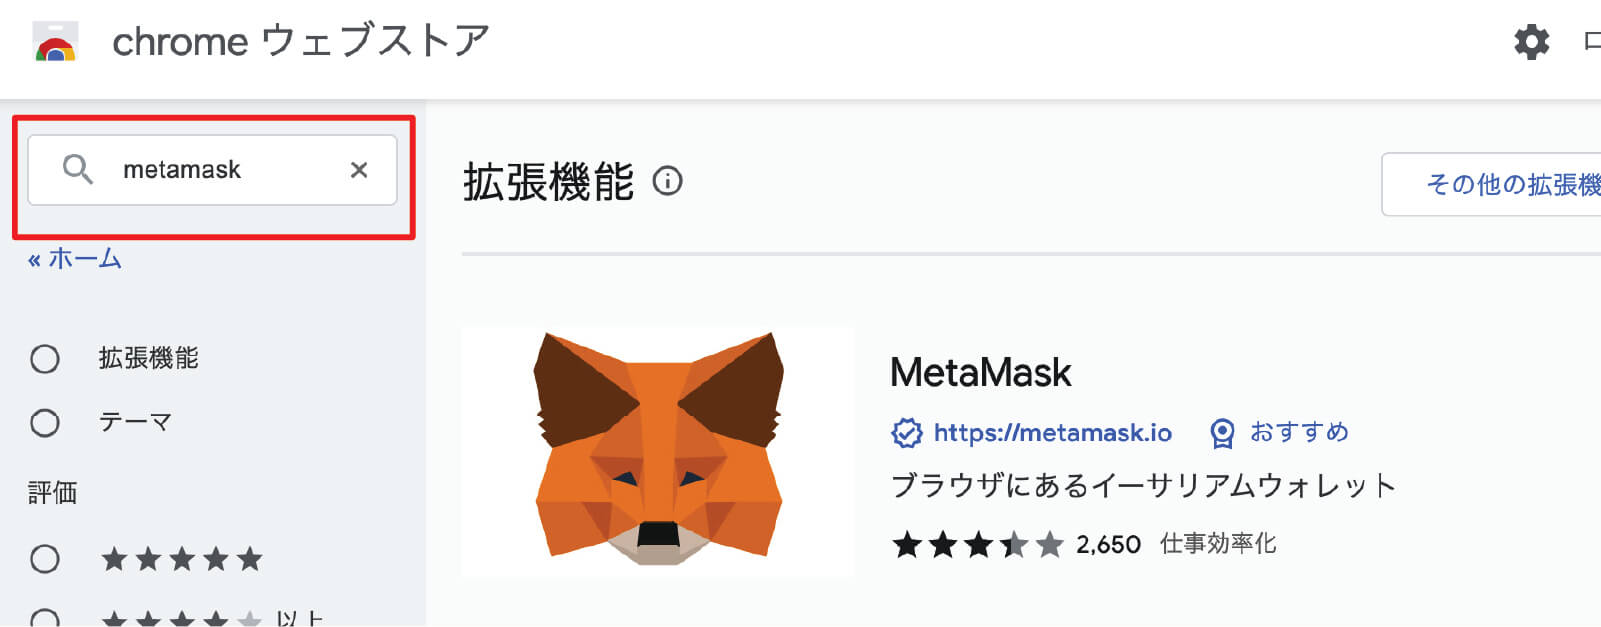Select the five-star rating radio button
This screenshot has width=1601, height=627.
tap(45, 559)
